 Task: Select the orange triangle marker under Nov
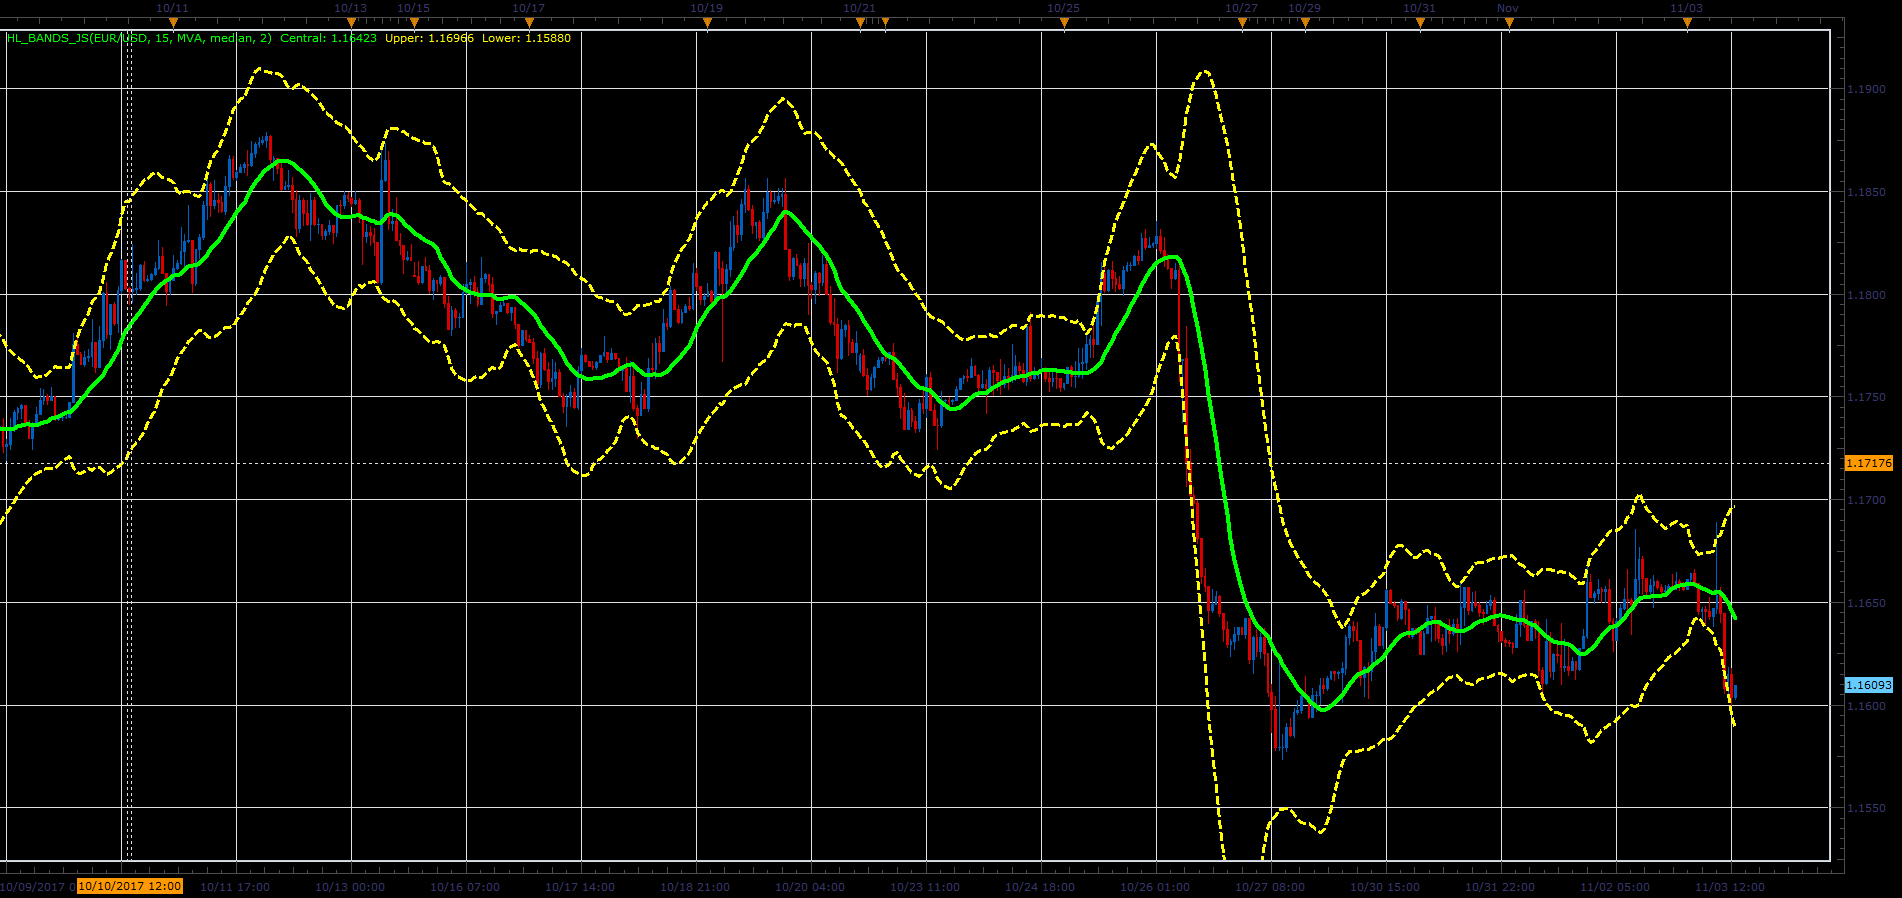(1509, 22)
